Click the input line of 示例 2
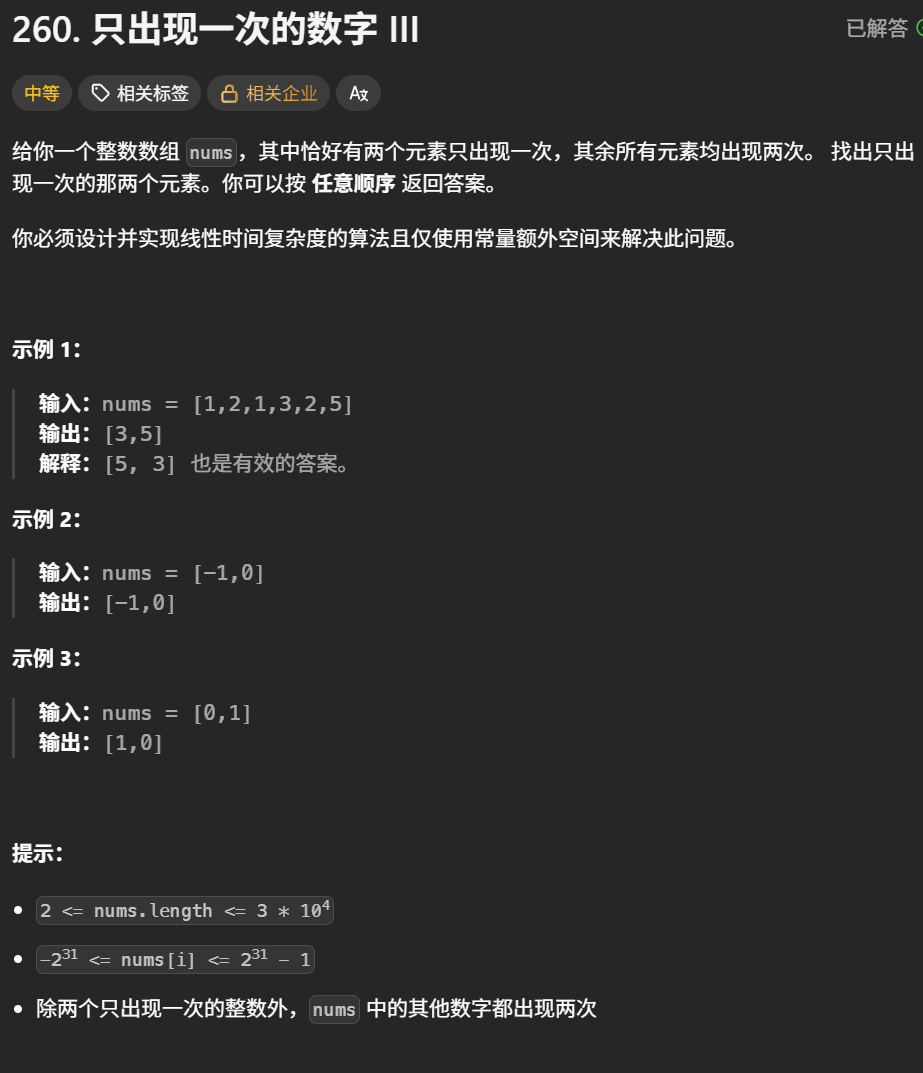This screenshot has width=923, height=1073. pos(150,572)
